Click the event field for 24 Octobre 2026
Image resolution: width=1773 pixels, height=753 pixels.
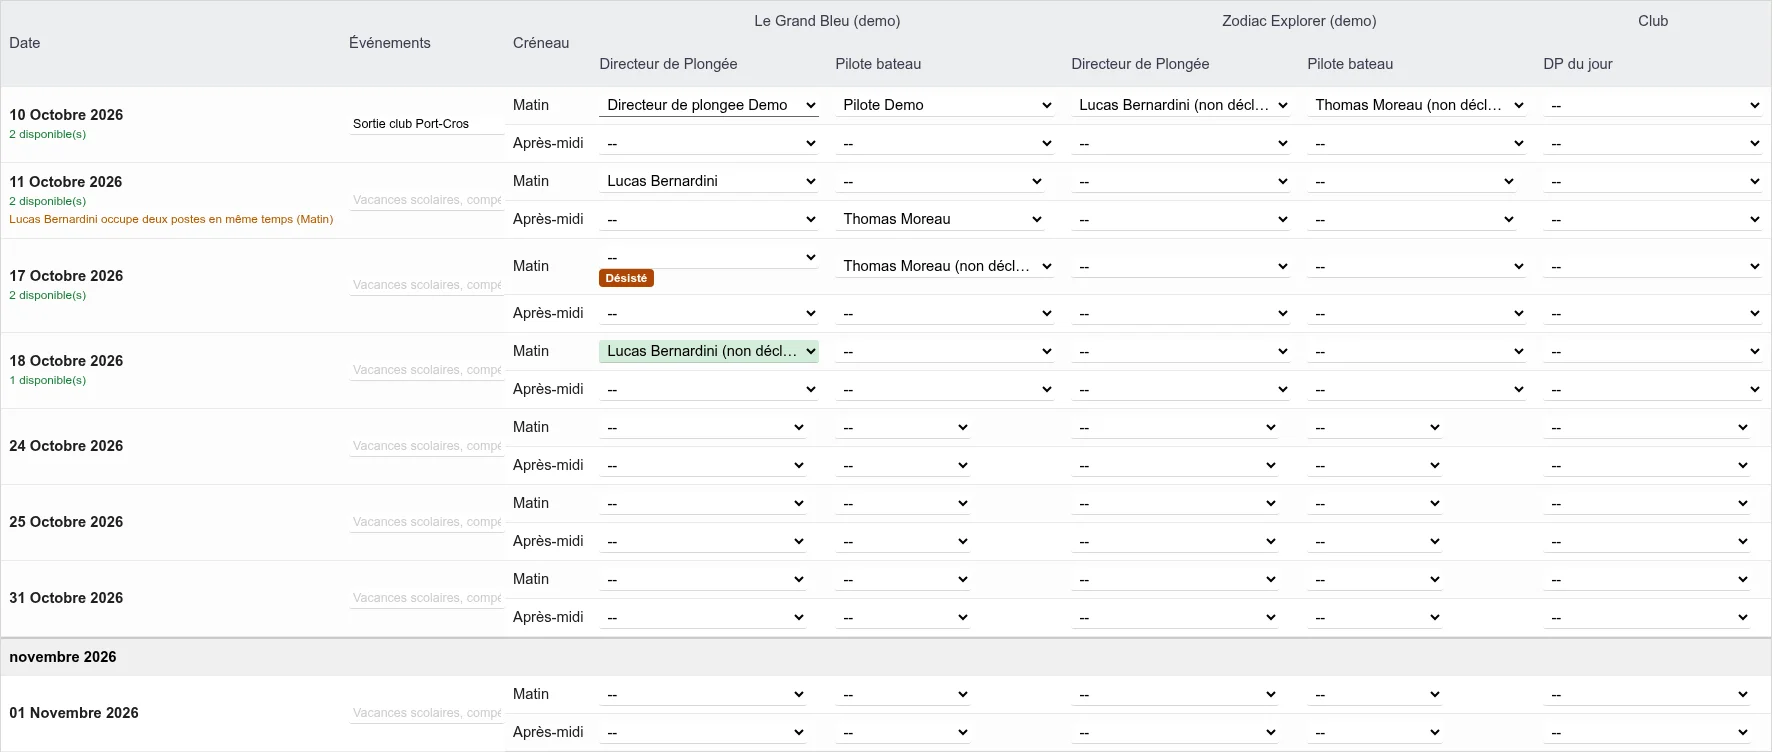(x=426, y=446)
